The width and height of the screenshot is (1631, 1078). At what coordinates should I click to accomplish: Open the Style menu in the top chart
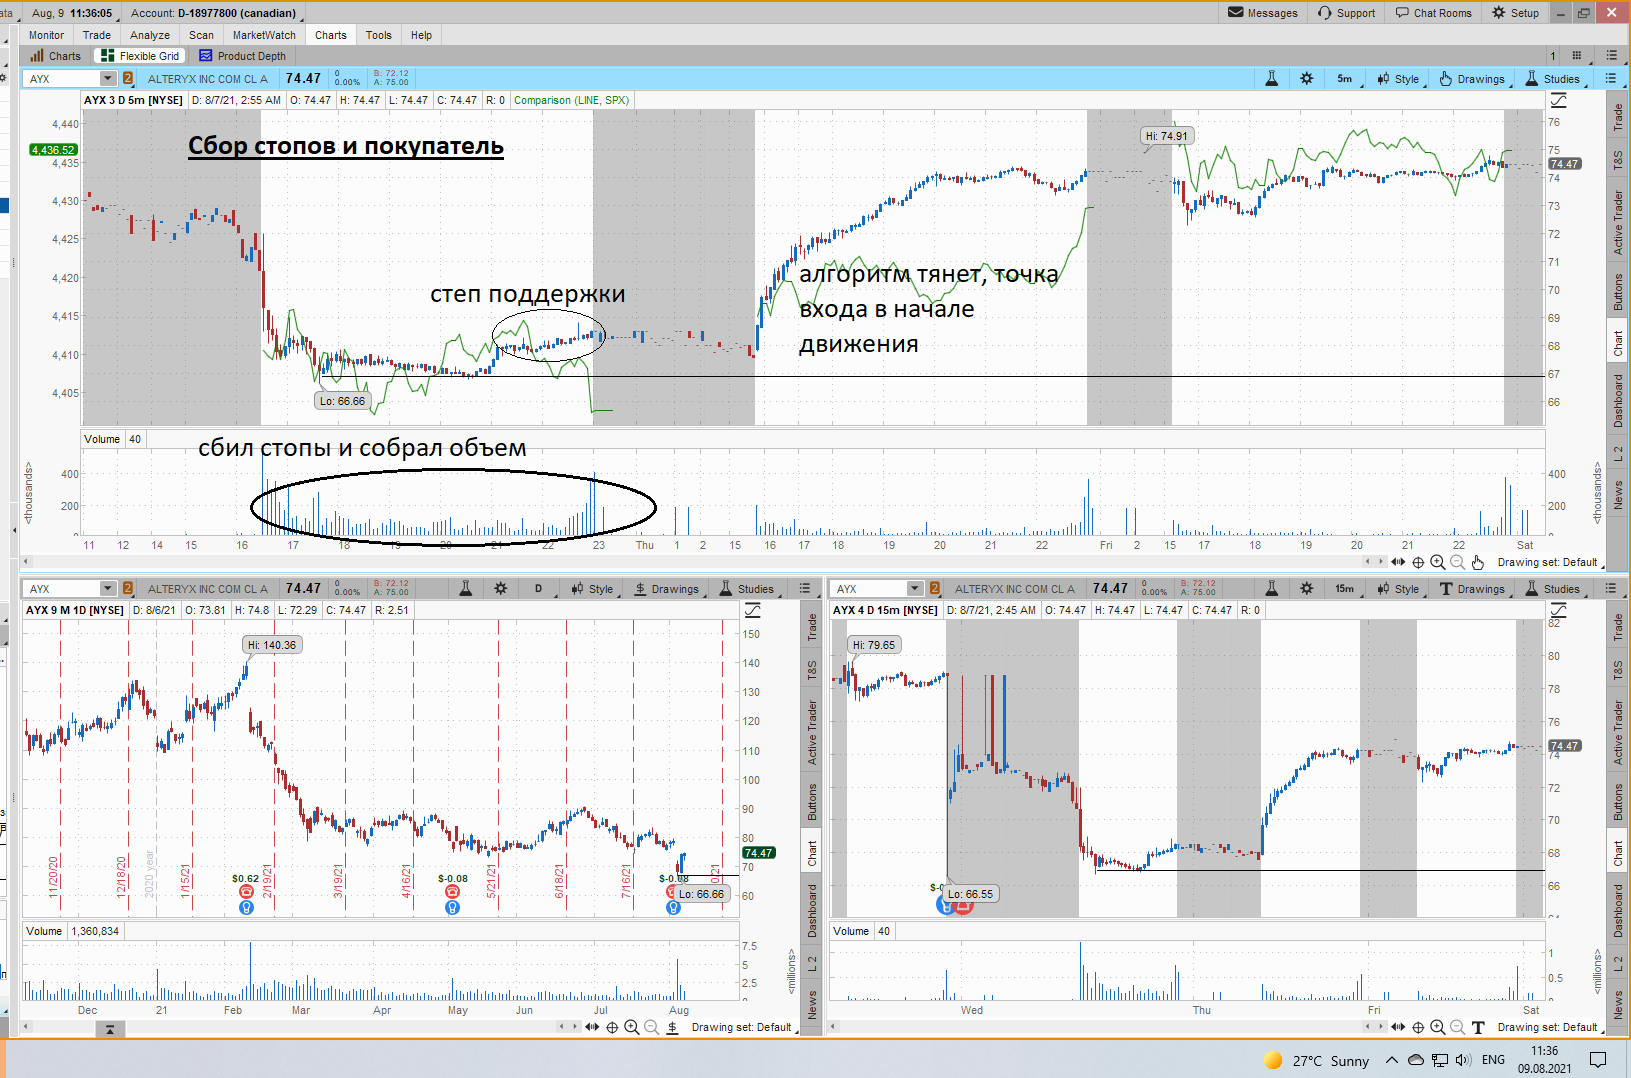[1398, 79]
